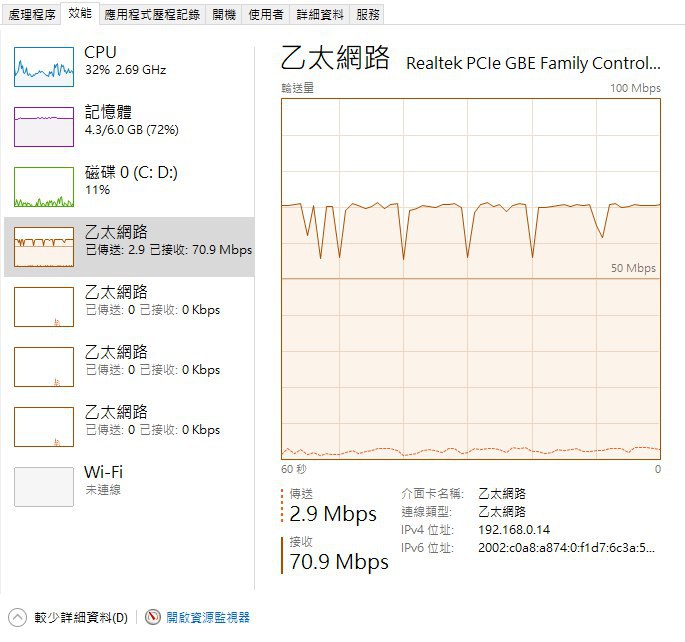Select the CPU usage graph thumbnail
This screenshot has width=685, height=642.
click(x=44, y=67)
